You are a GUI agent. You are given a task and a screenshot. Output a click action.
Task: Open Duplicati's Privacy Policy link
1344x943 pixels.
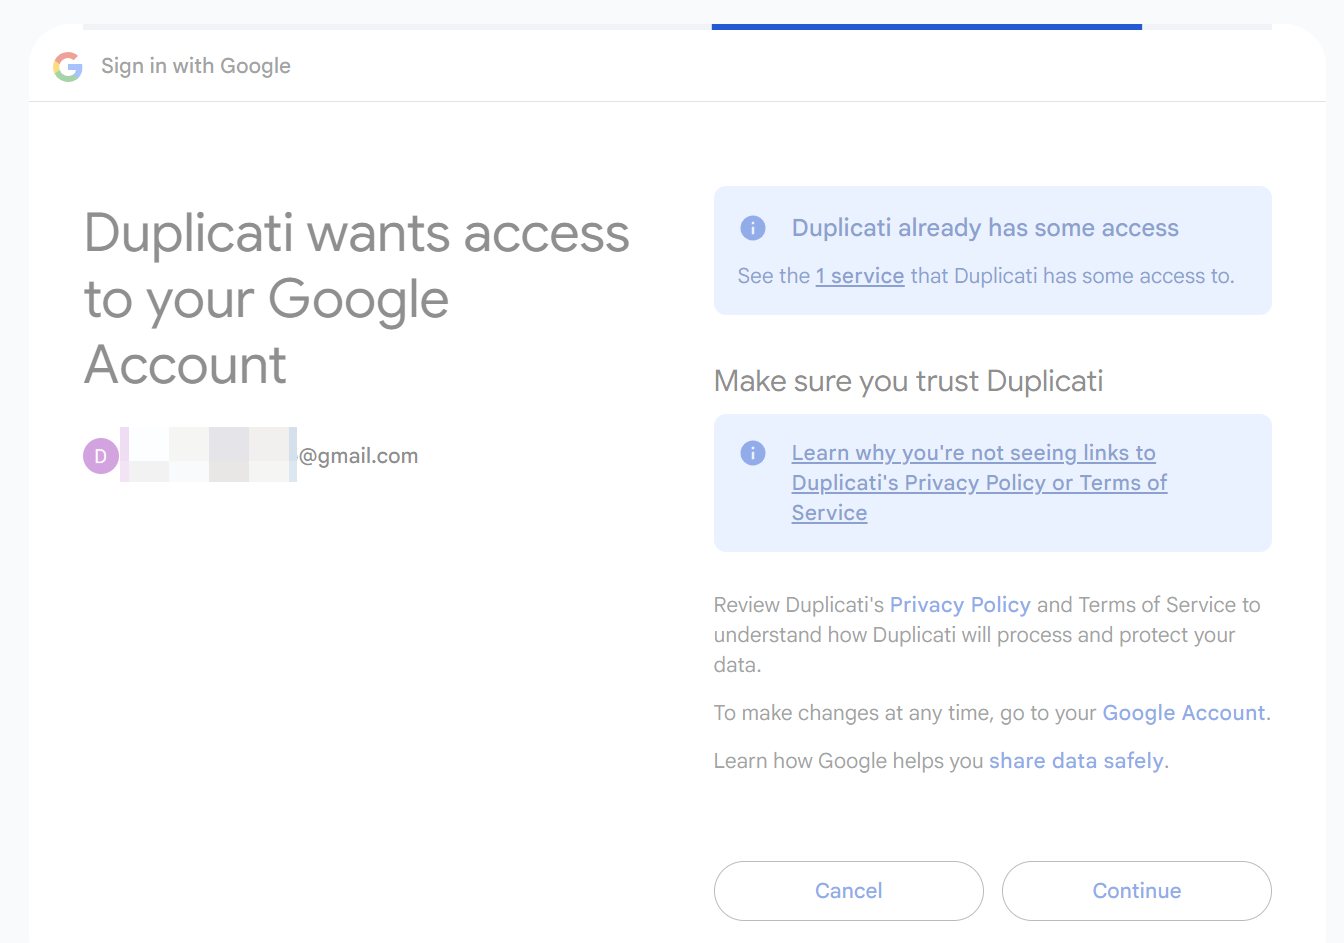point(960,605)
